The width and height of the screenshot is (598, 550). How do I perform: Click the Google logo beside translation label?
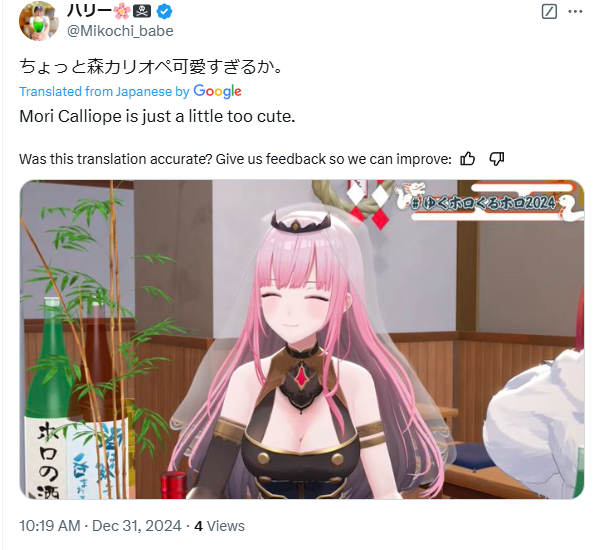tap(217, 92)
